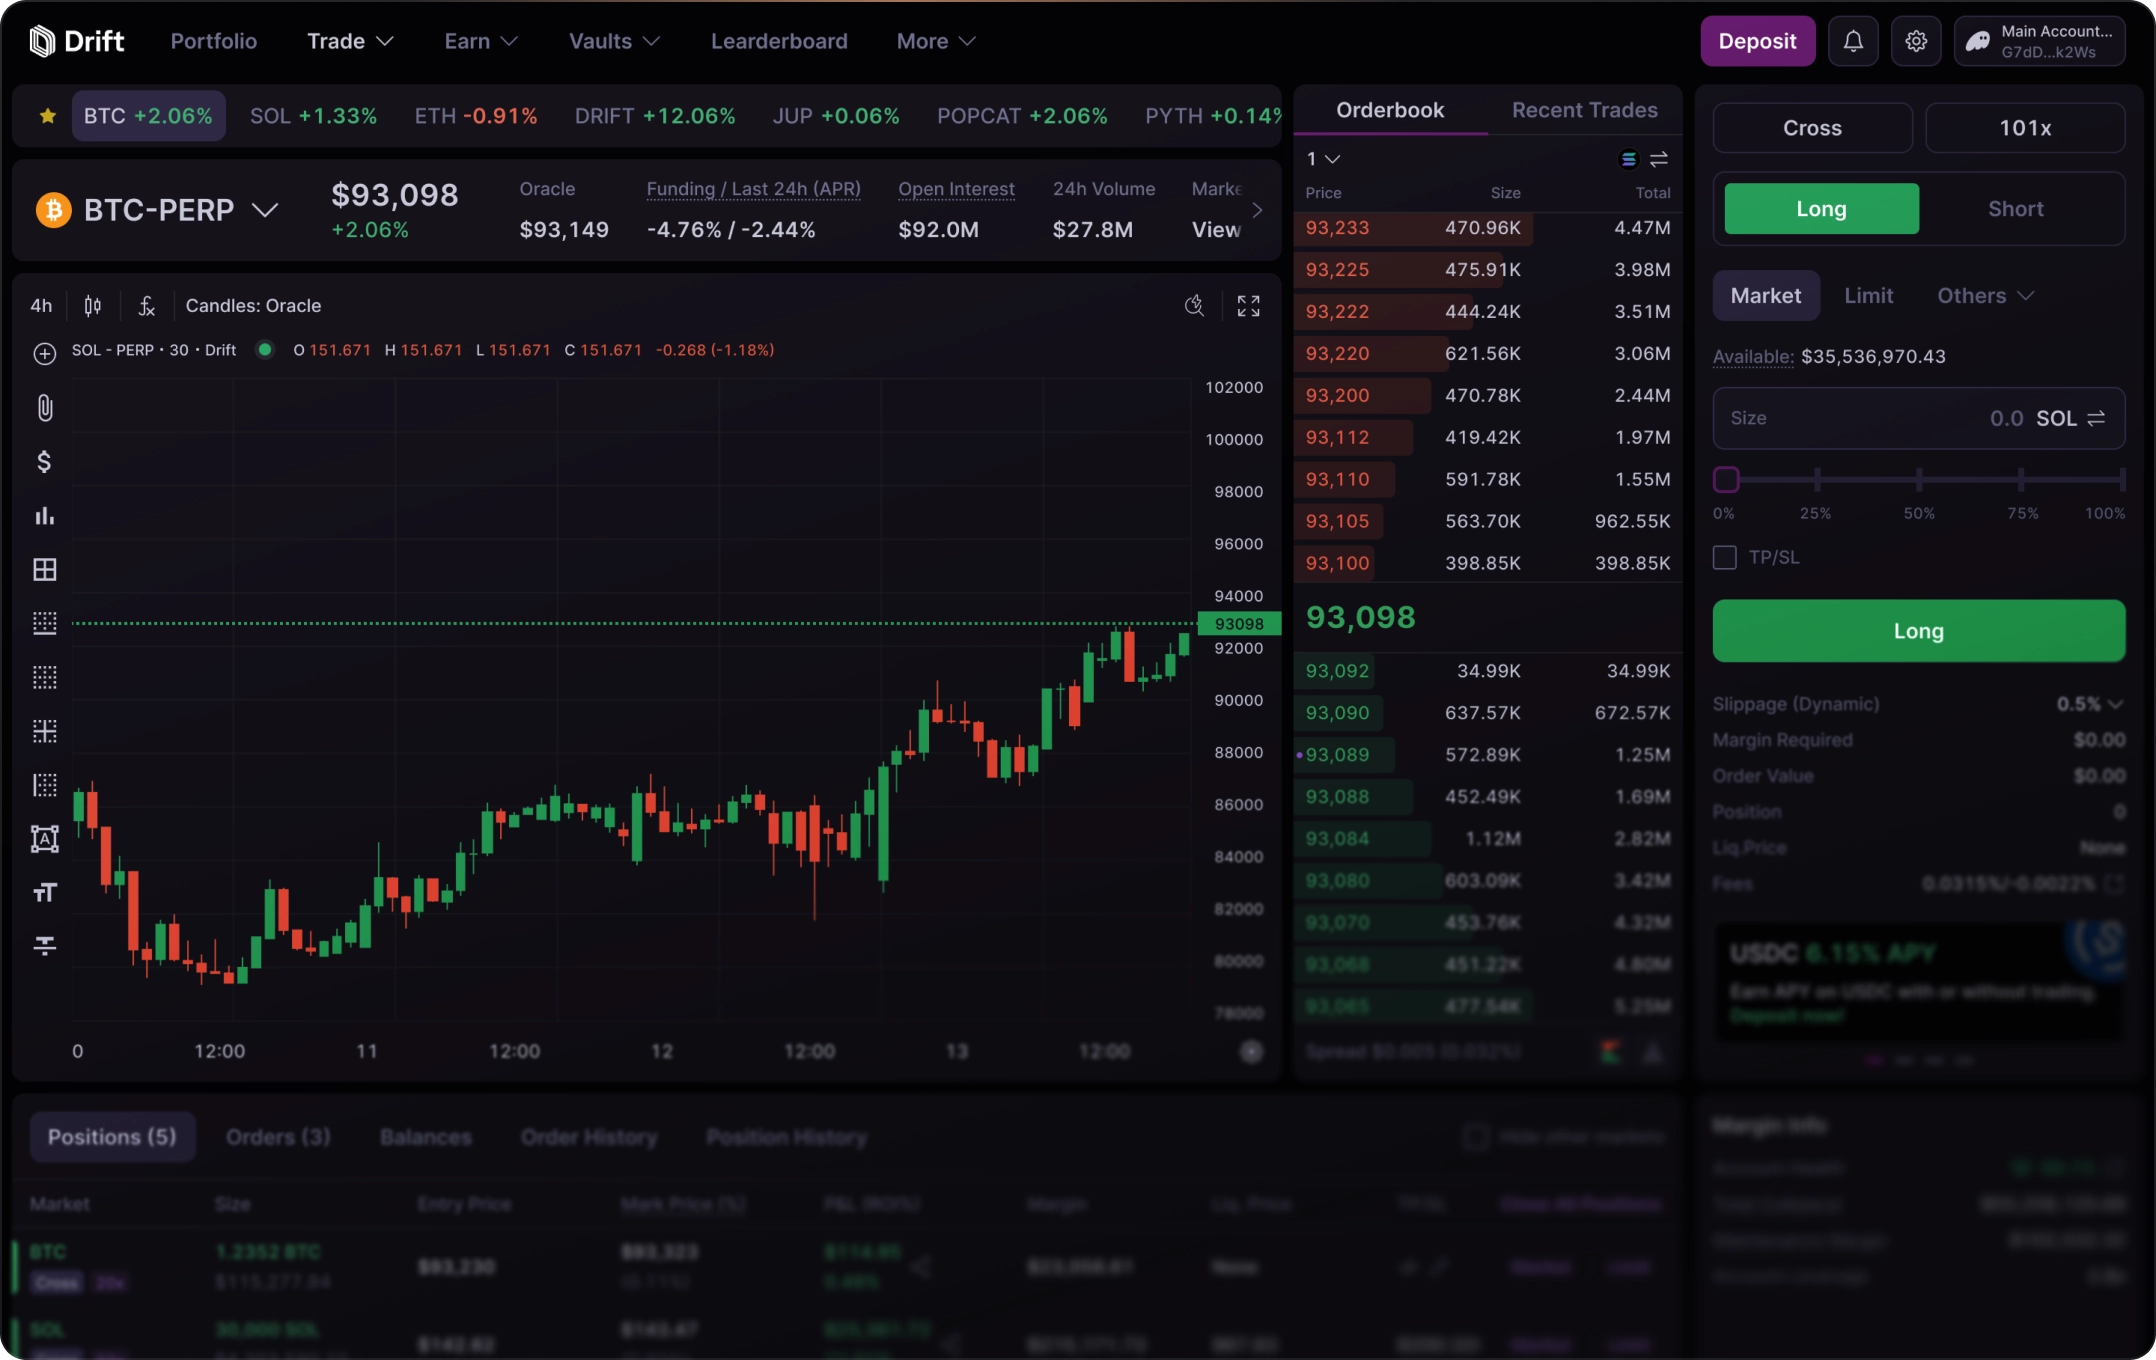Switch to the Recent Trades tab
The width and height of the screenshot is (2156, 1360).
[x=1584, y=110]
